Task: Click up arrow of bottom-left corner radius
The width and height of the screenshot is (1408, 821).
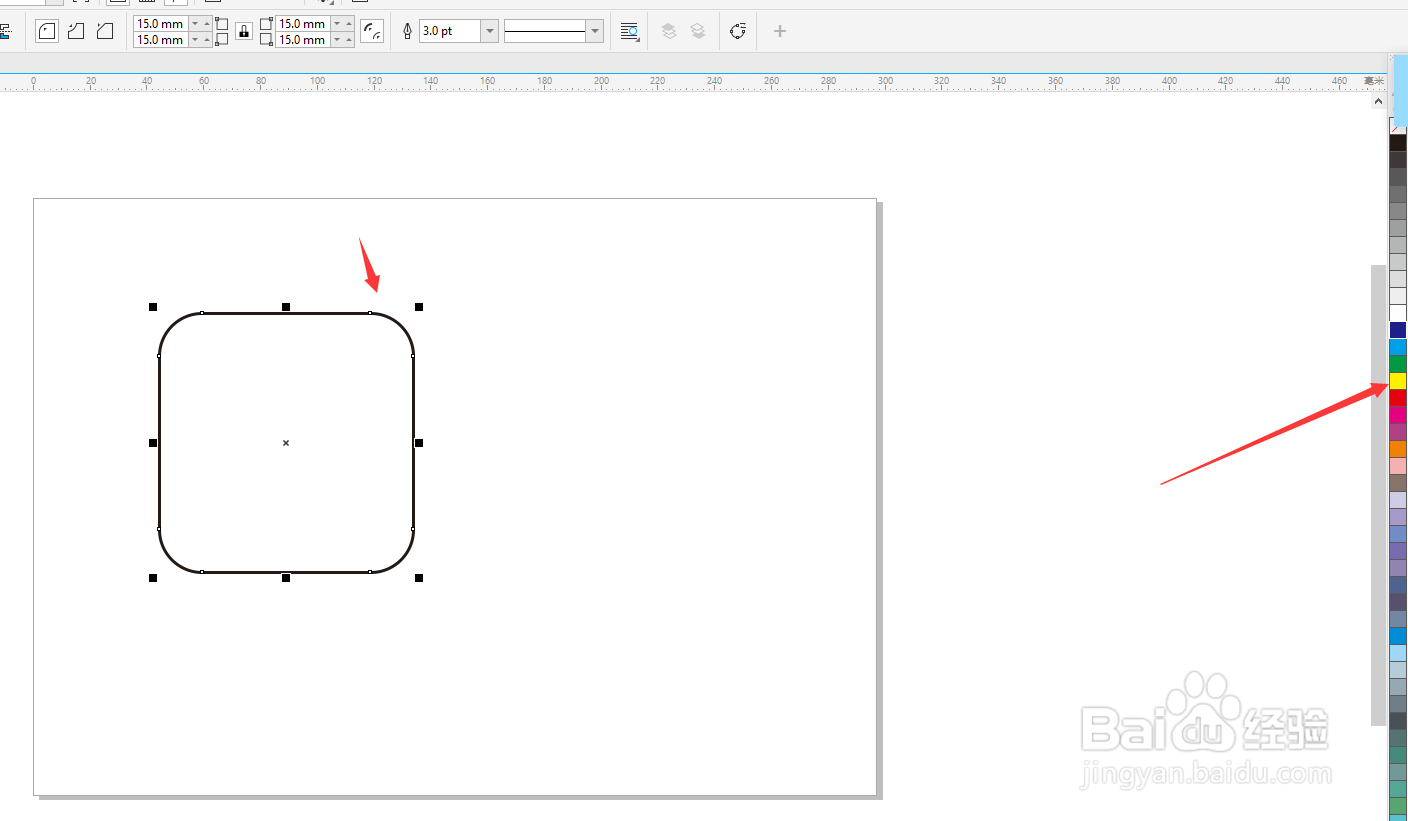Action: click(x=207, y=39)
